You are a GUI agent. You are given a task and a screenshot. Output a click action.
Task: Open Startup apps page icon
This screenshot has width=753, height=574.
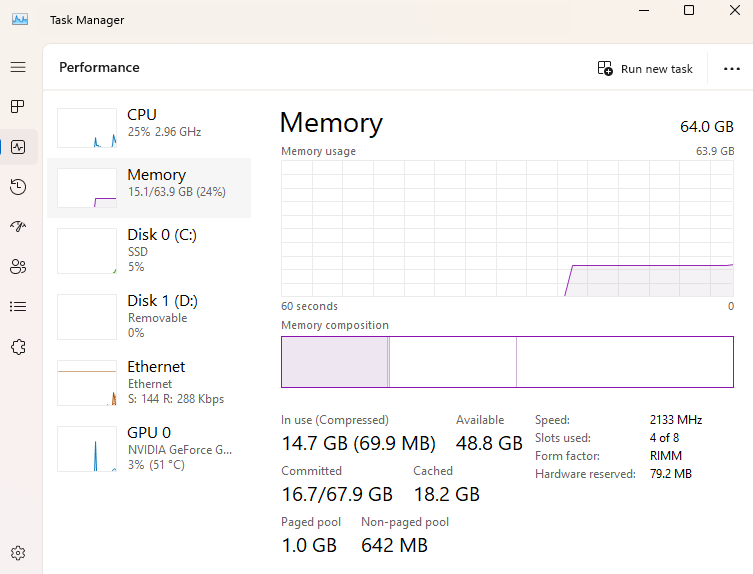(18, 226)
